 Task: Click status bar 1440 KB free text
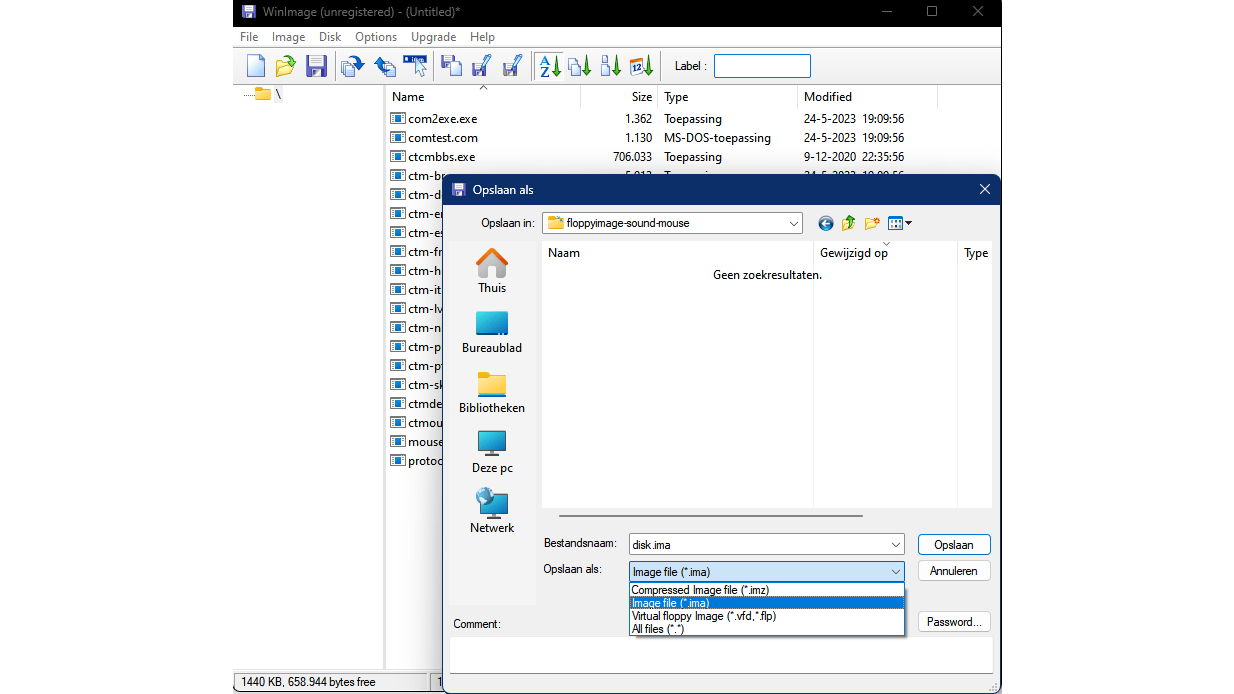pos(308,682)
